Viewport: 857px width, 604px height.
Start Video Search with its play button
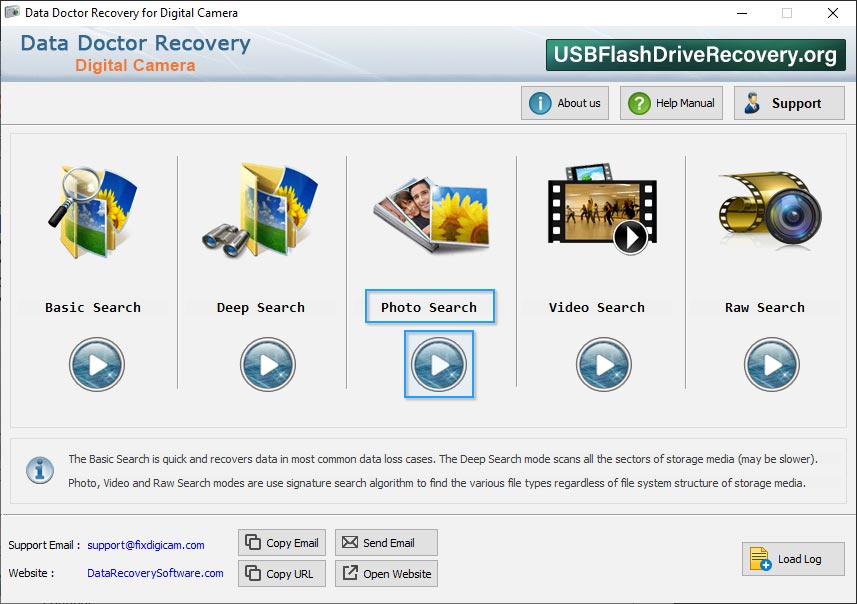(603, 365)
